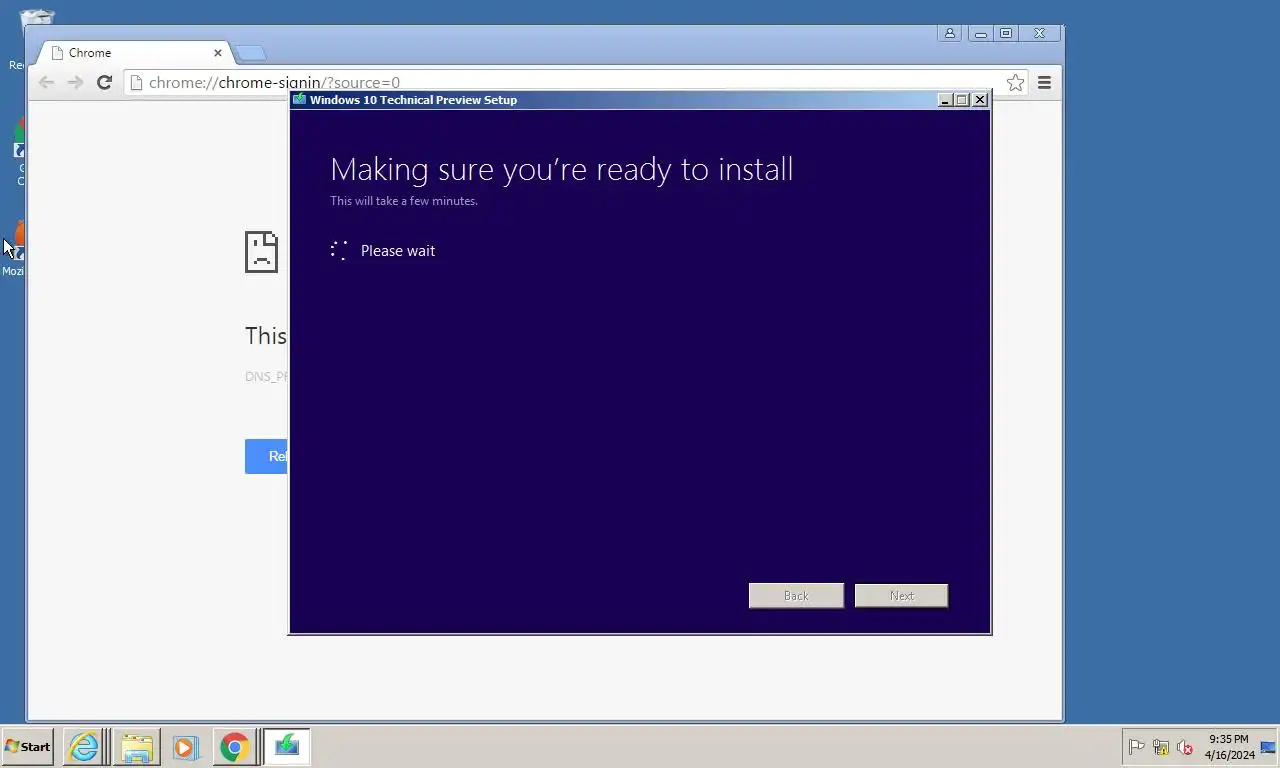This screenshot has height=768, width=1280.
Task: Click the muted volume tray icon
Action: click(1185, 747)
